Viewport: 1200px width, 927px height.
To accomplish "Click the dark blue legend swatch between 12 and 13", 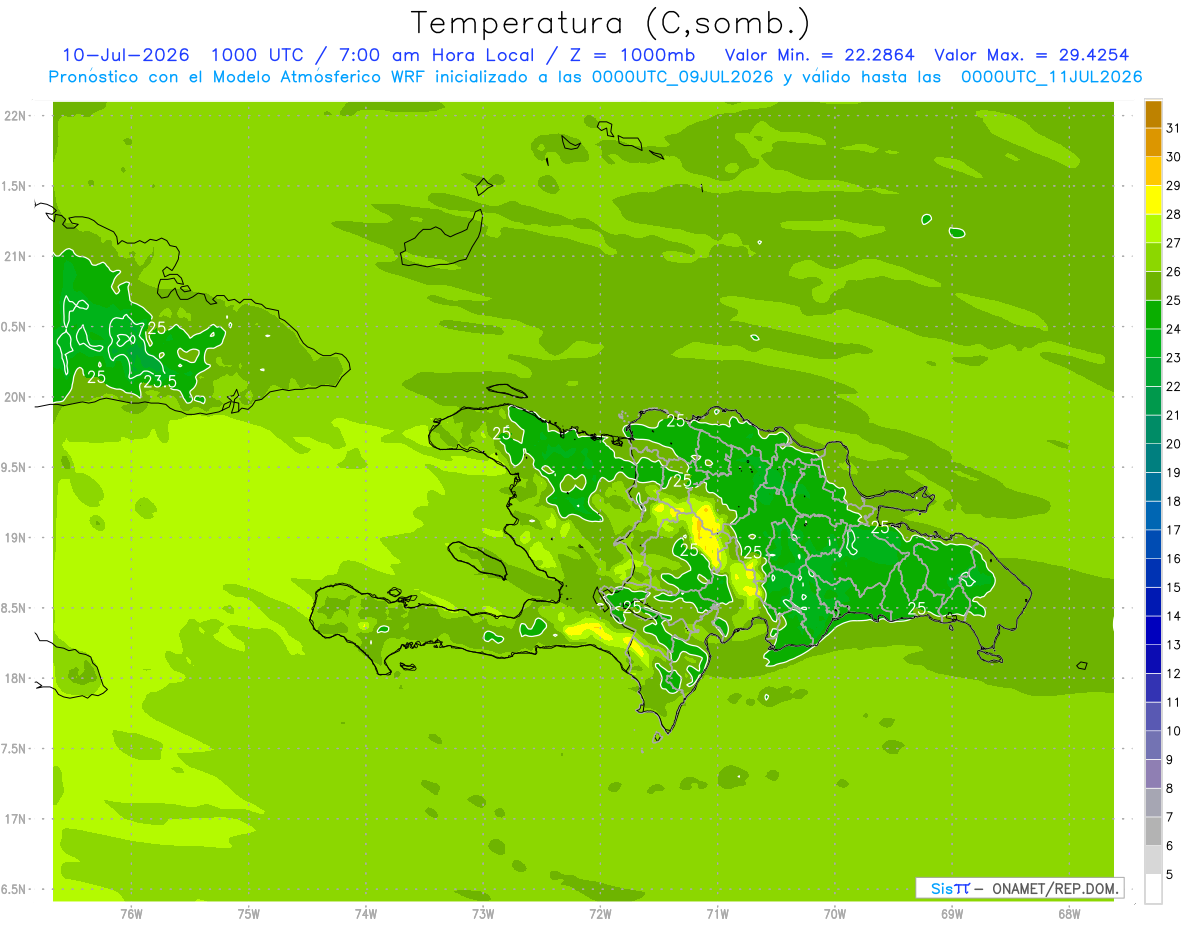I will (1154, 659).
